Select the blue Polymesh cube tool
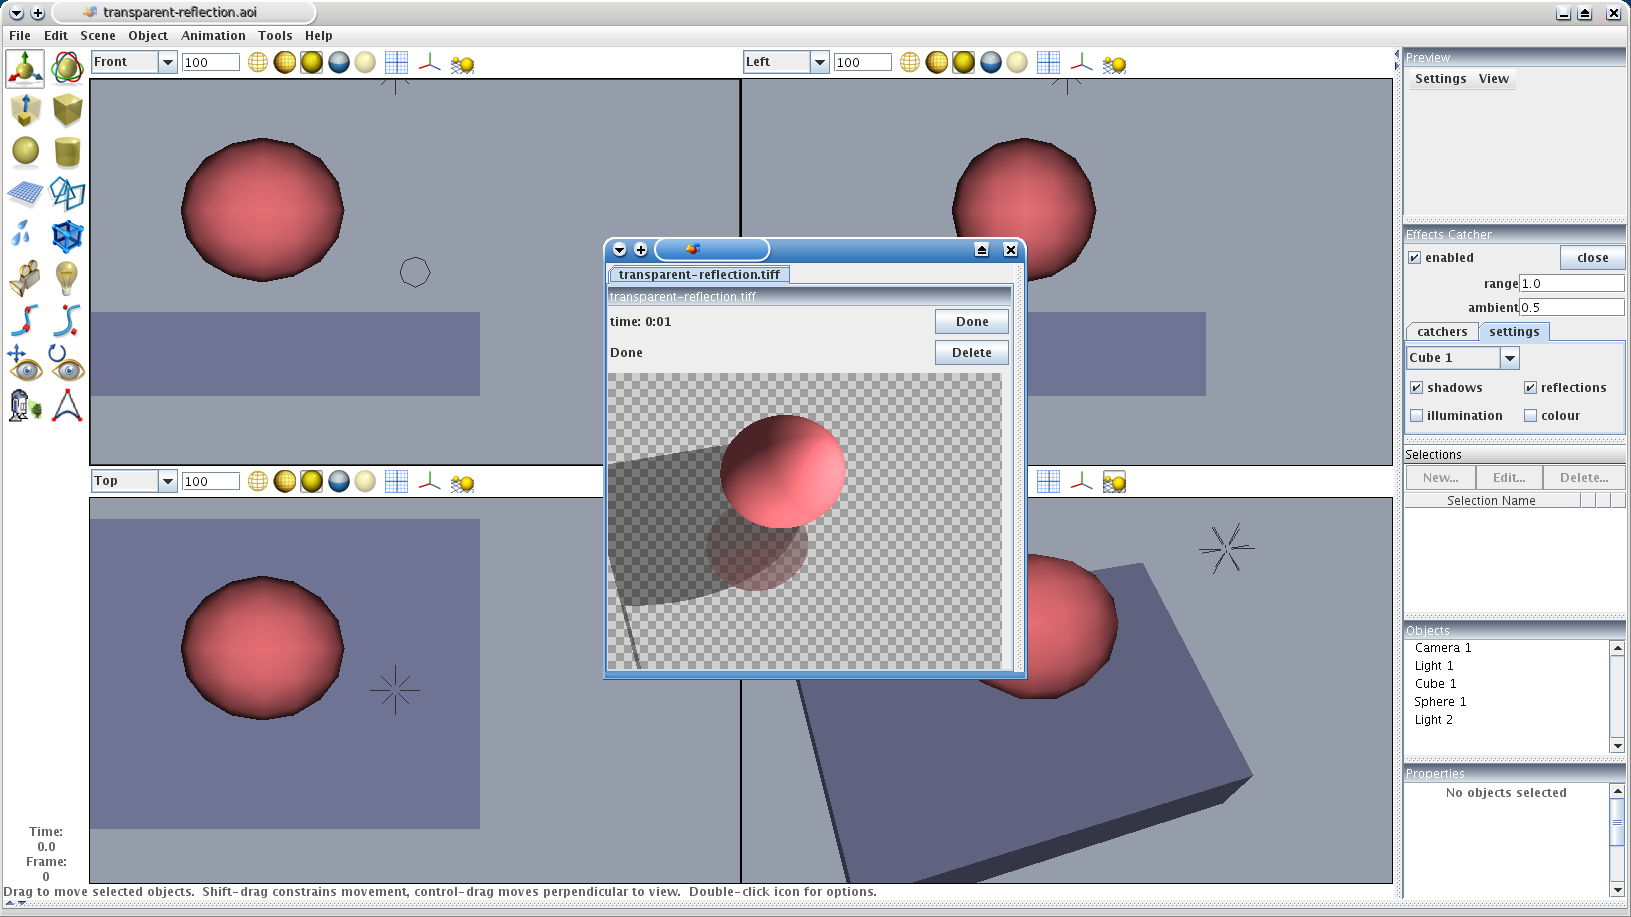The height and width of the screenshot is (917, 1631). tap(67, 236)
